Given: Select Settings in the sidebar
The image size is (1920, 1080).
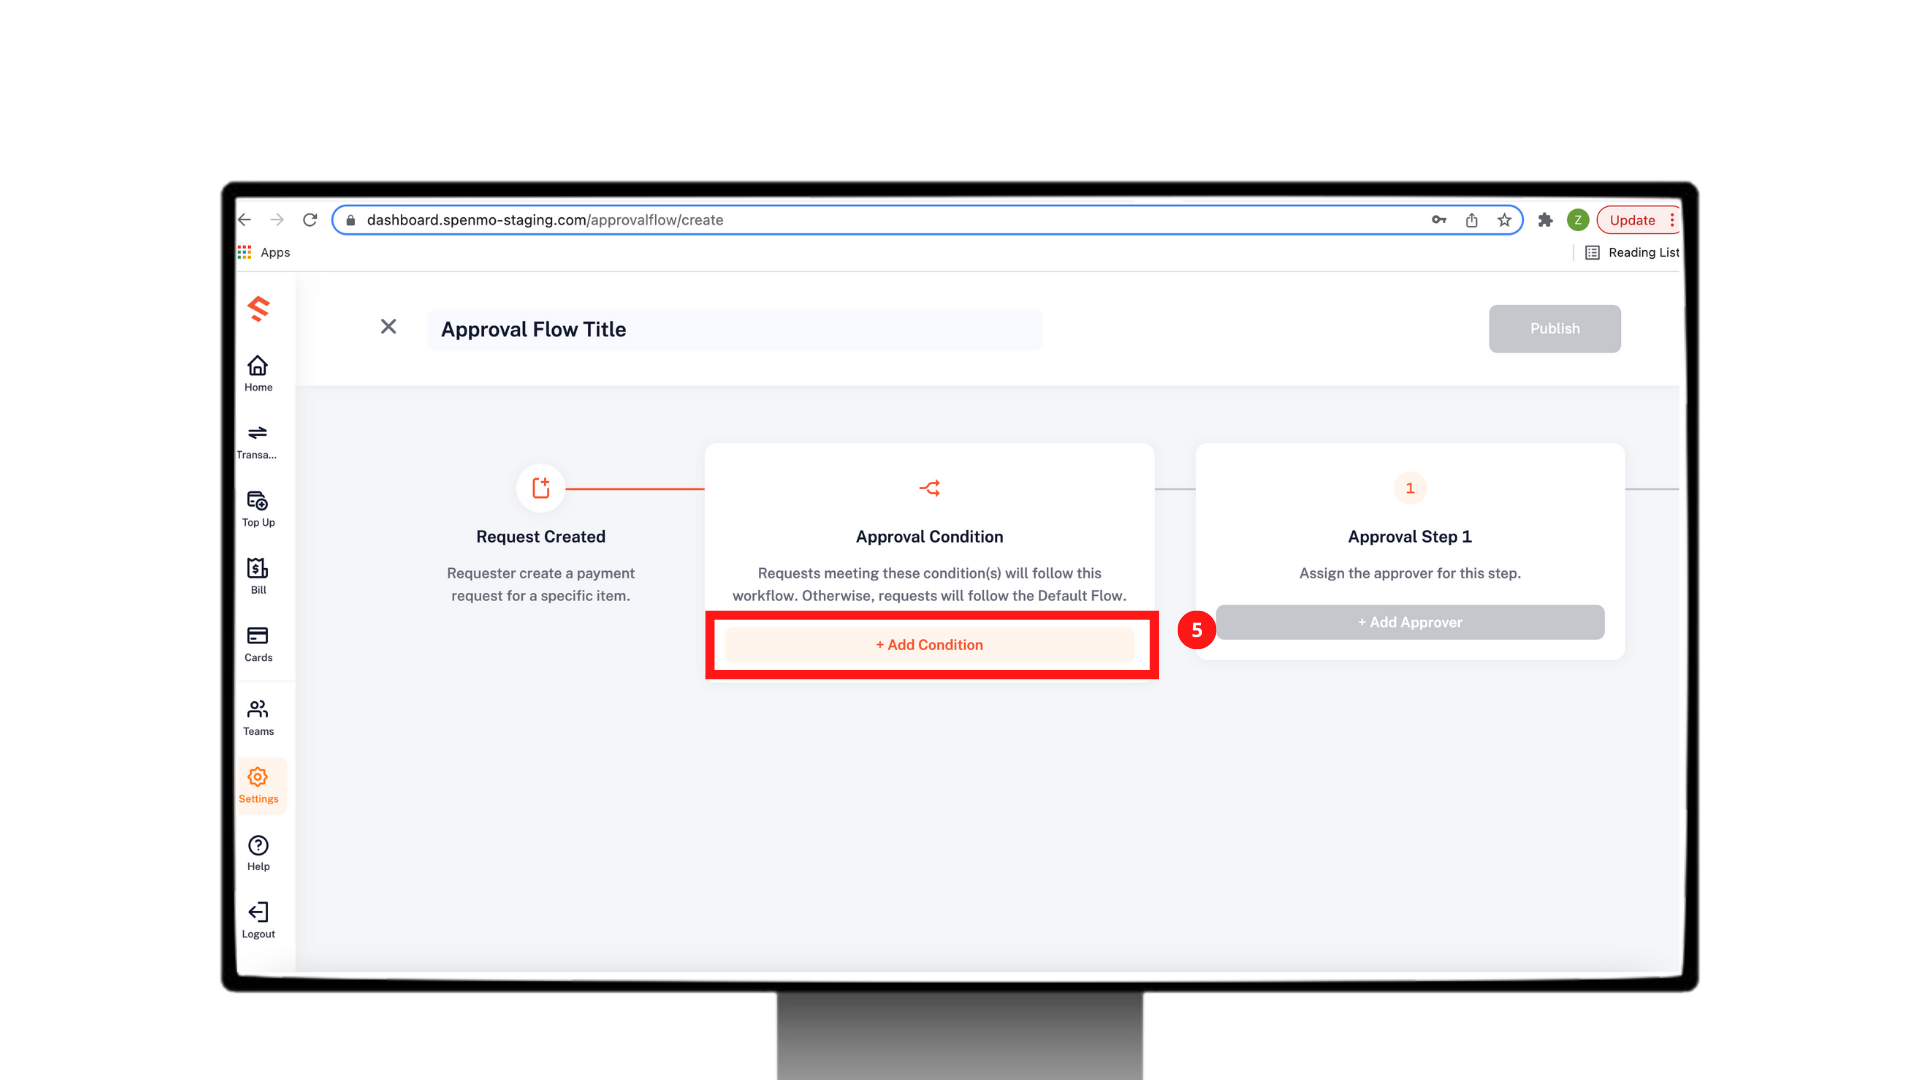Looking at the screenshot, I should (x=259, y=785).
